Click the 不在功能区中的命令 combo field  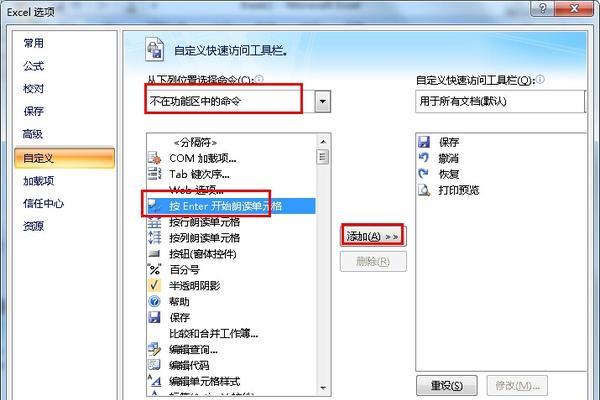pyautogui.click(x=231, y=101)
